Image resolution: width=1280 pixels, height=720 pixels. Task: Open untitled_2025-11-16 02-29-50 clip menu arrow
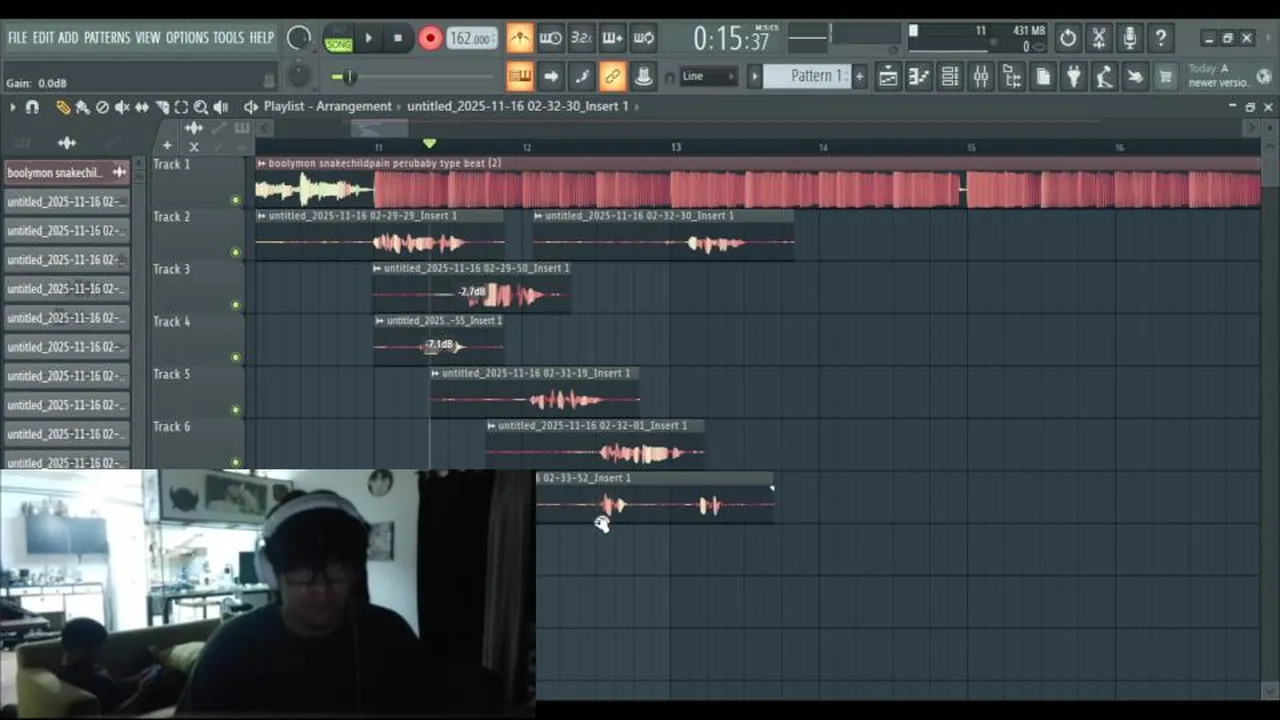(x=377, y=268)
